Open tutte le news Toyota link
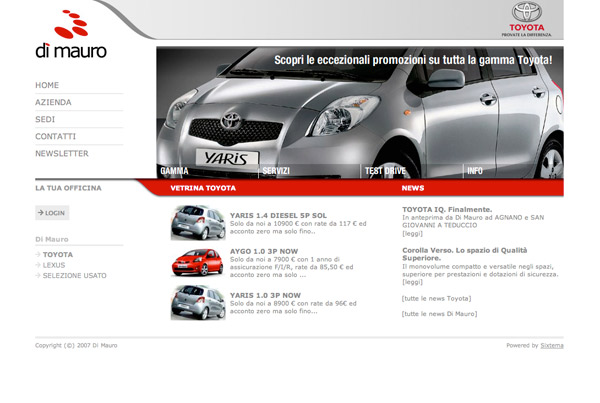Image resolution: width=600 pixels, height=403 pixels. (x=436, y=299)
